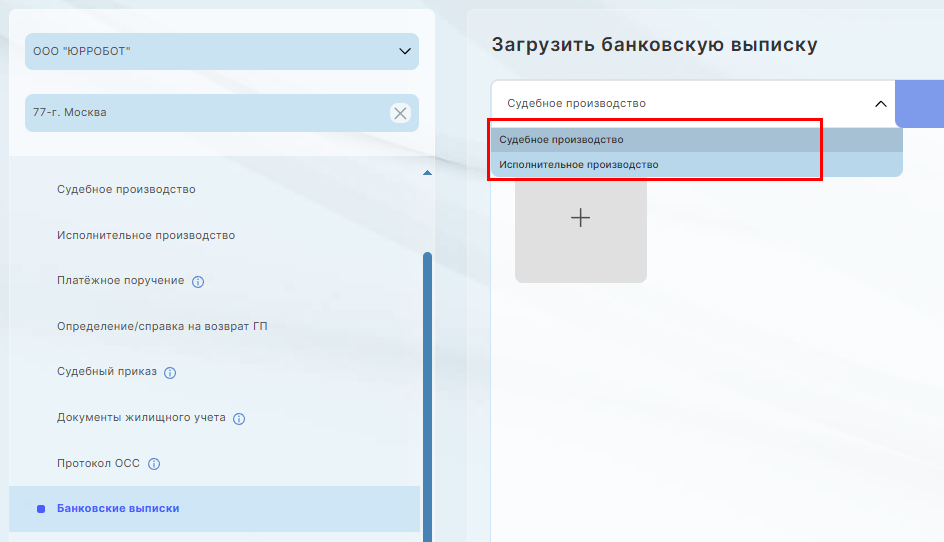Collapse the Судебное производство type dropdown
944x542 pixels.
880,103
